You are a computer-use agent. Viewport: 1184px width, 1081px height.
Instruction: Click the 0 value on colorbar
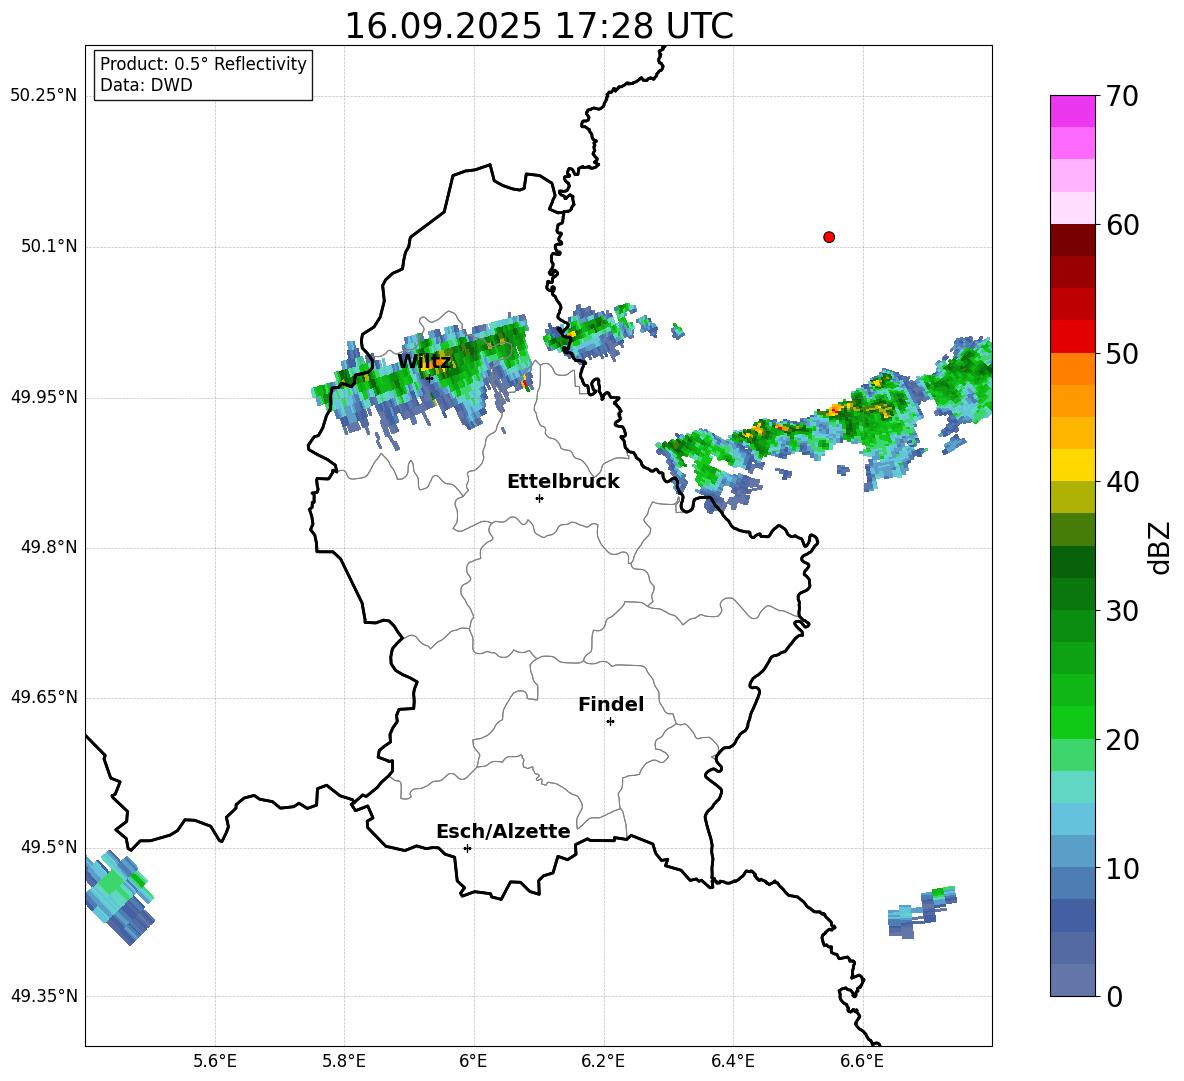[x=1114, y=996]
